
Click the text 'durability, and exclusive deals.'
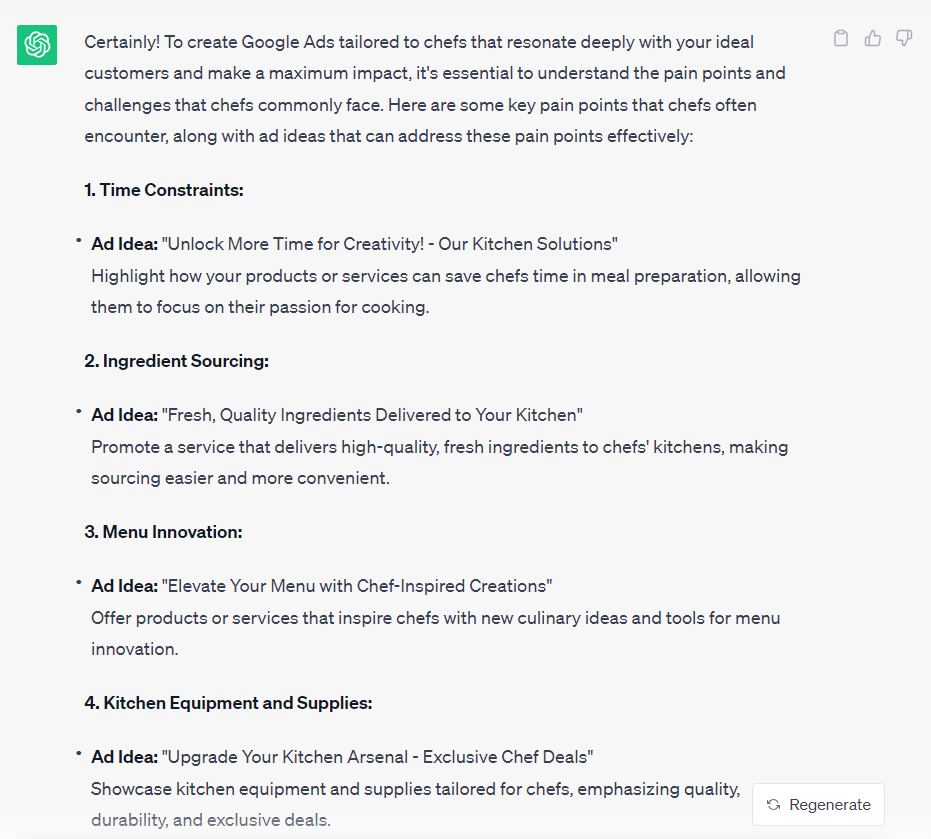211,820
